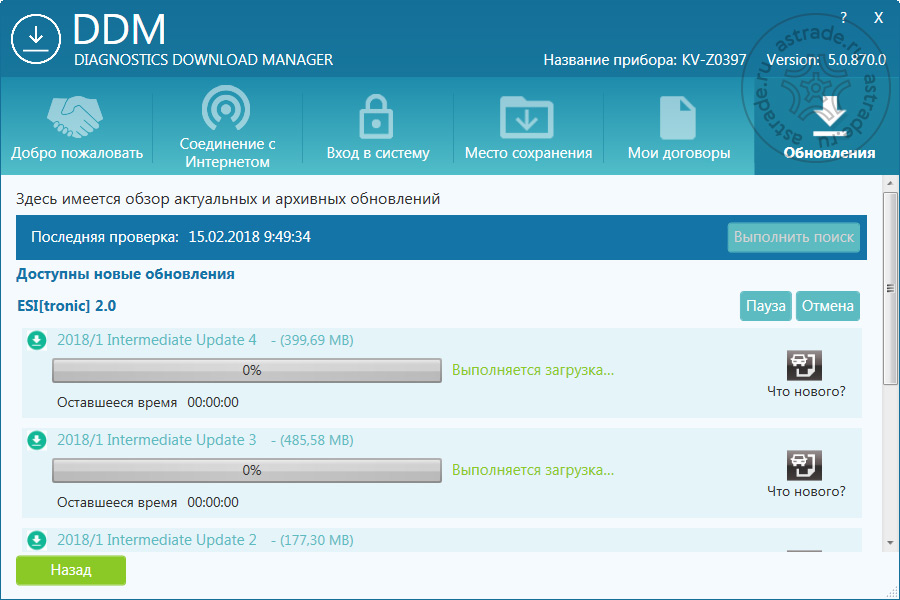900x600 pixels.
Task: Click the document contracts icon
Action: [x=678, y=118]
